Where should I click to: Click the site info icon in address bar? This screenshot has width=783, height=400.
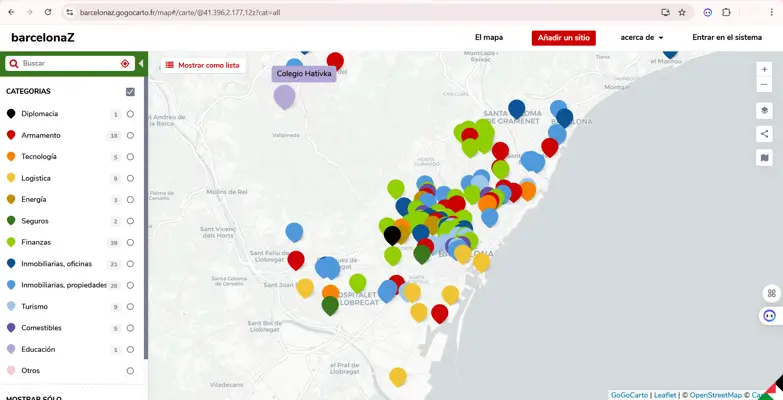[70, 12]
